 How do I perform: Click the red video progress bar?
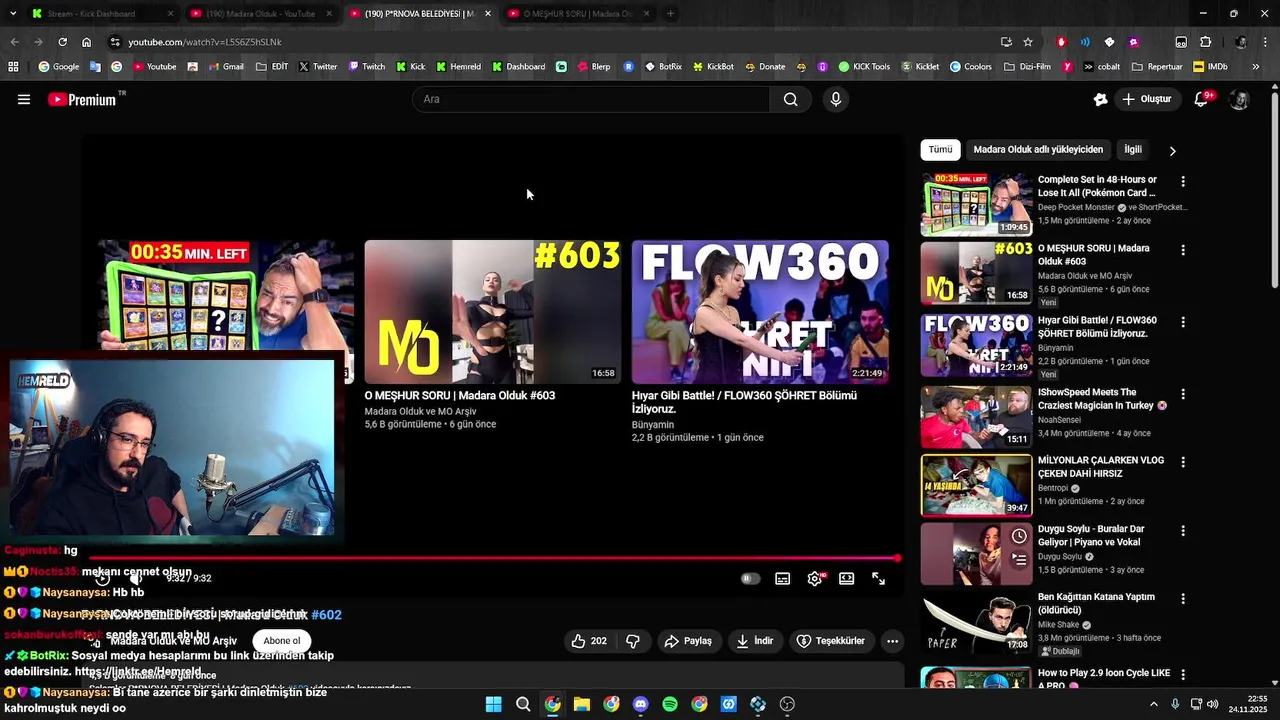pyautogui.click(x=495, y=558)
